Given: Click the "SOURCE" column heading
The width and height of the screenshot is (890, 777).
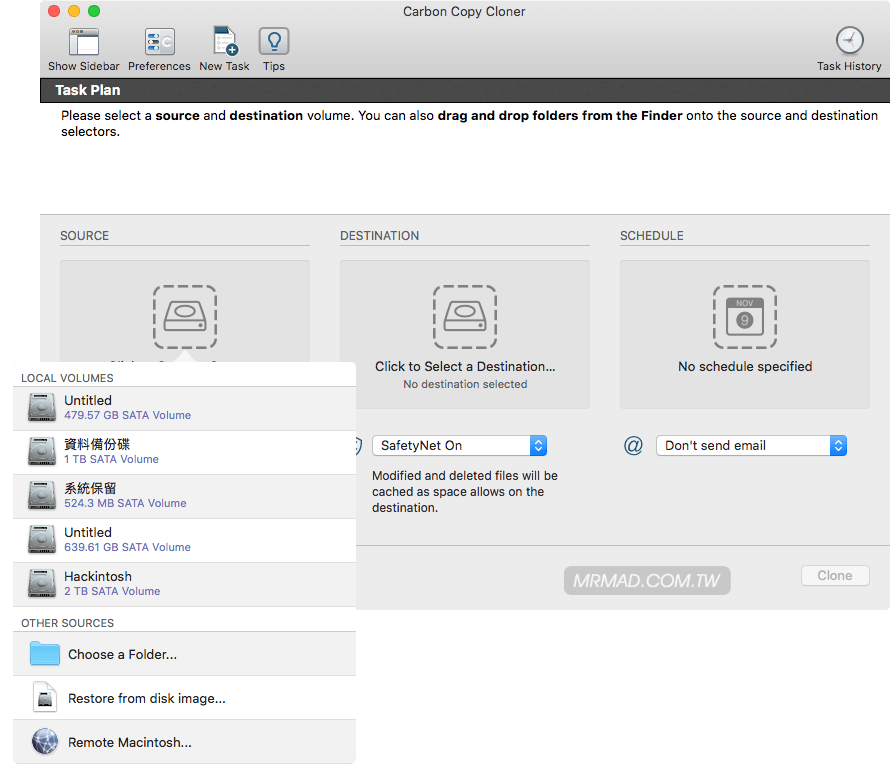Looking at the screenshot, I should 85,236.
